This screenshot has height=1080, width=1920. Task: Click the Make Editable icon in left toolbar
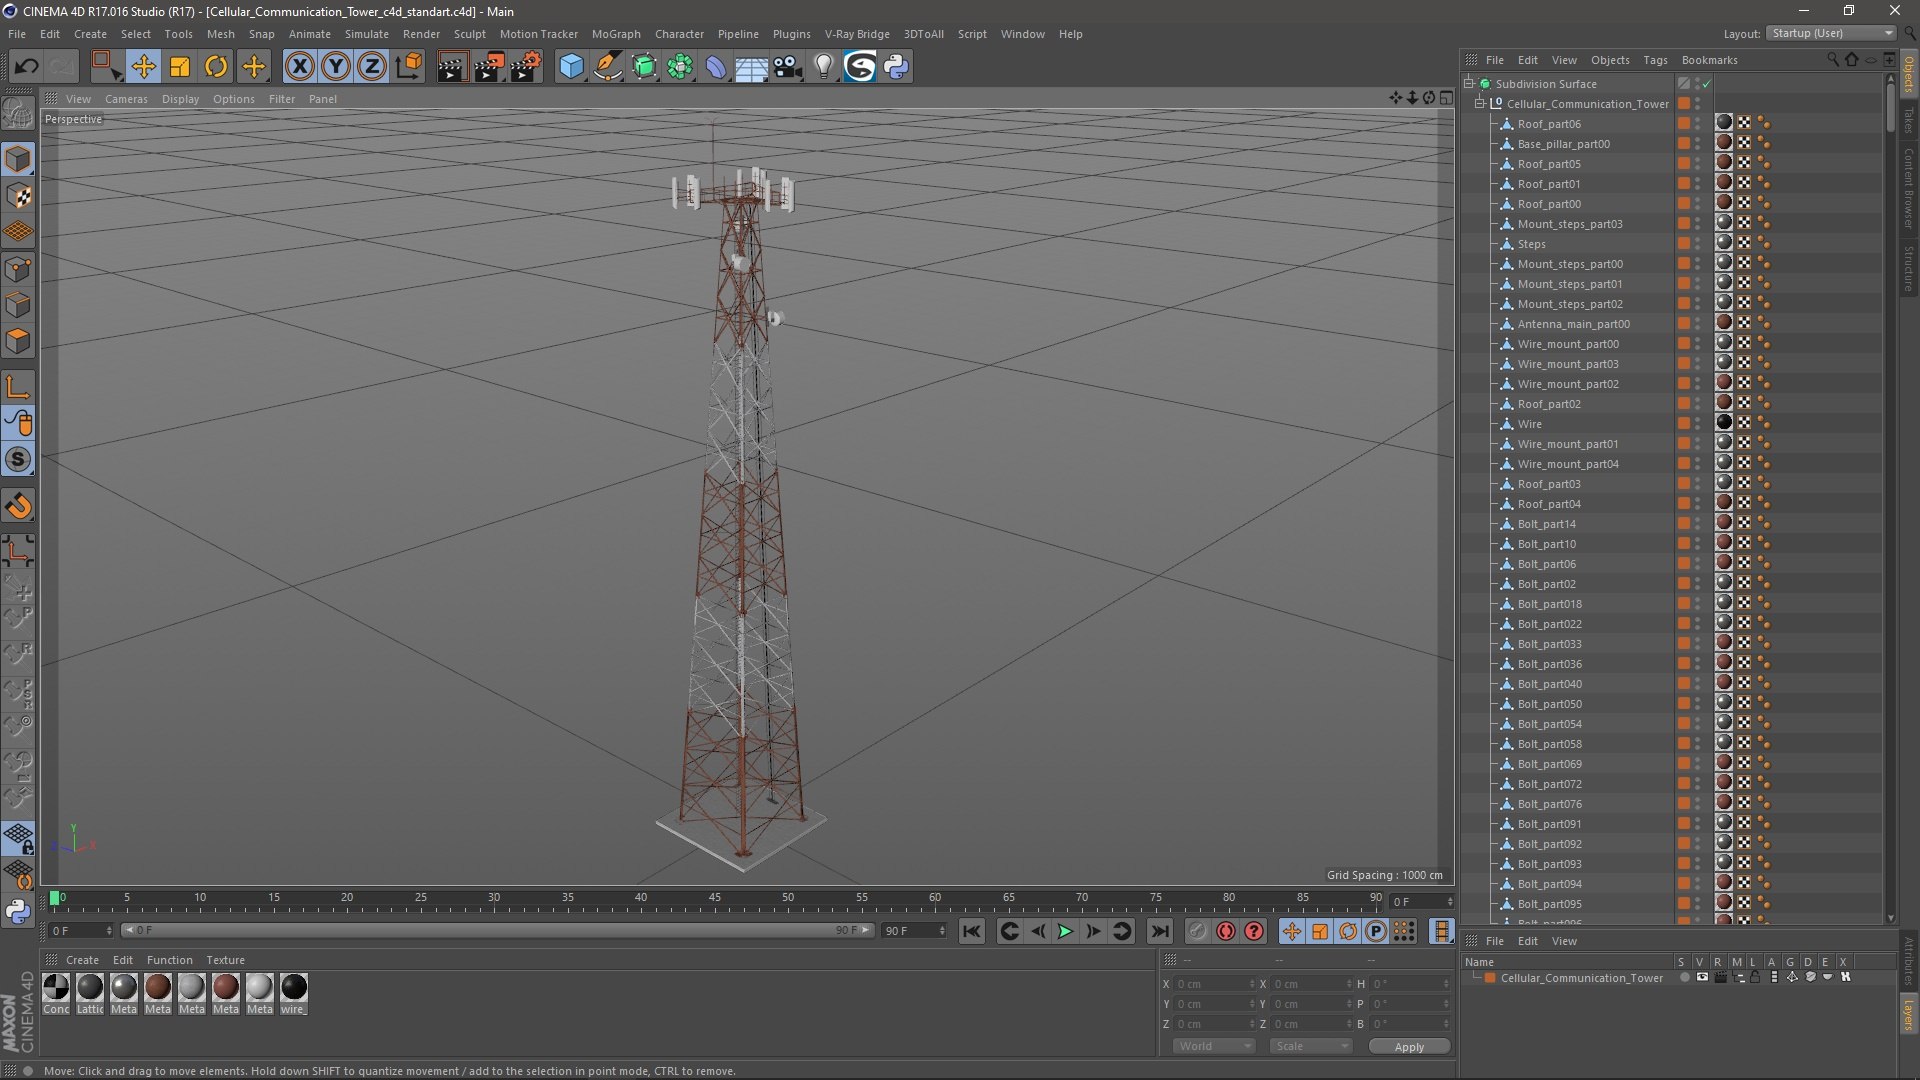coord(18,114)
